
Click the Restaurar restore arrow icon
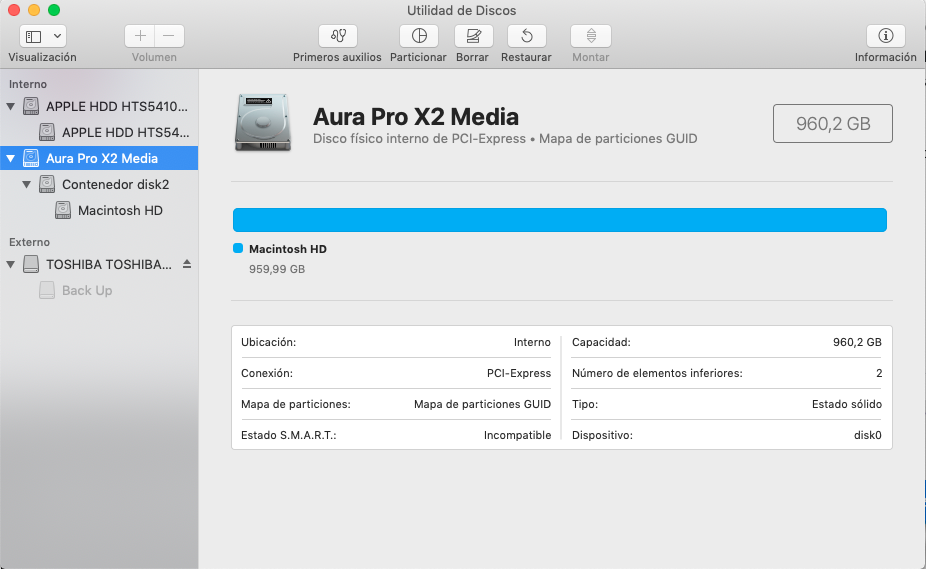pos(527,36)
